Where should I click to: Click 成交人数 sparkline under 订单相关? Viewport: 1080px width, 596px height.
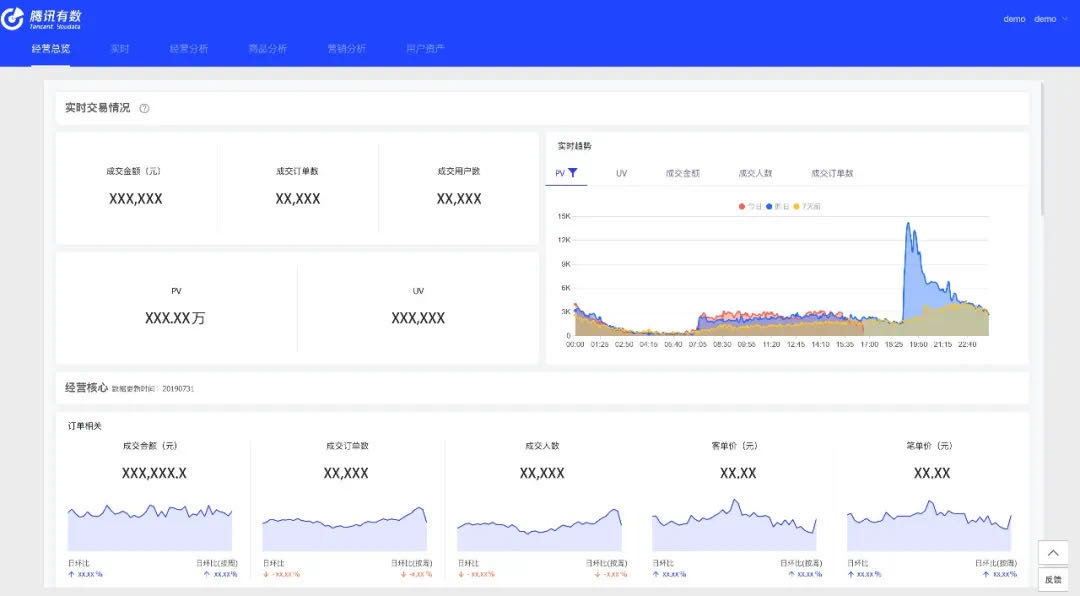click(x=539, y=529)
